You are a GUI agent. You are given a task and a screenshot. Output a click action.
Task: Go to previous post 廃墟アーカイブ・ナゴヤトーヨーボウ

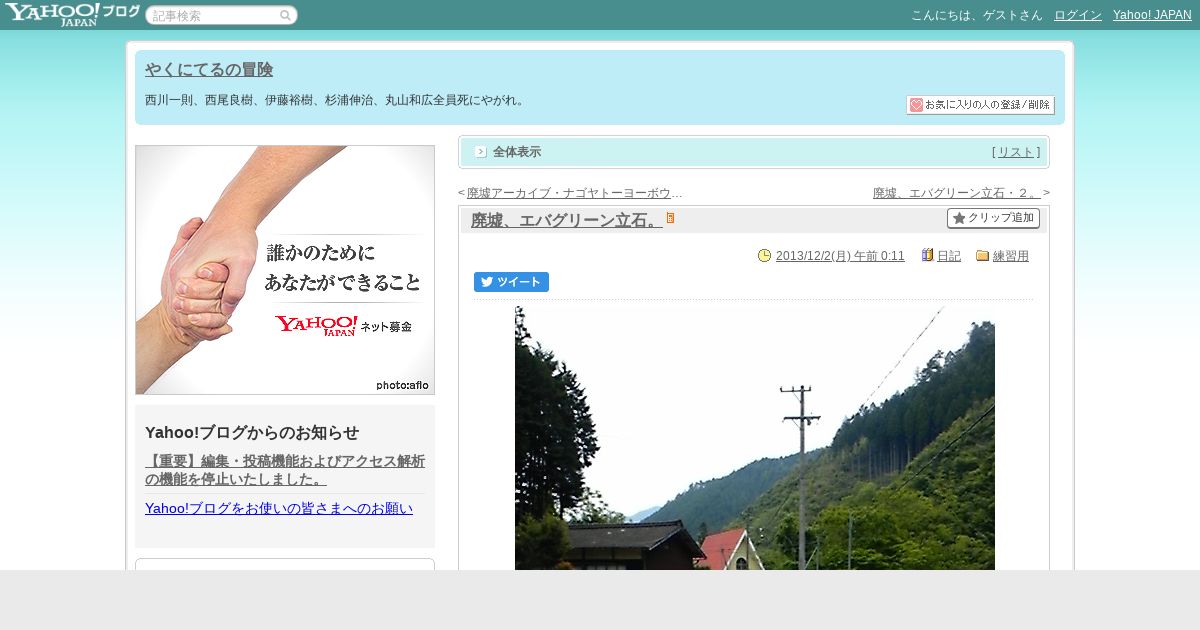[575, 193]
